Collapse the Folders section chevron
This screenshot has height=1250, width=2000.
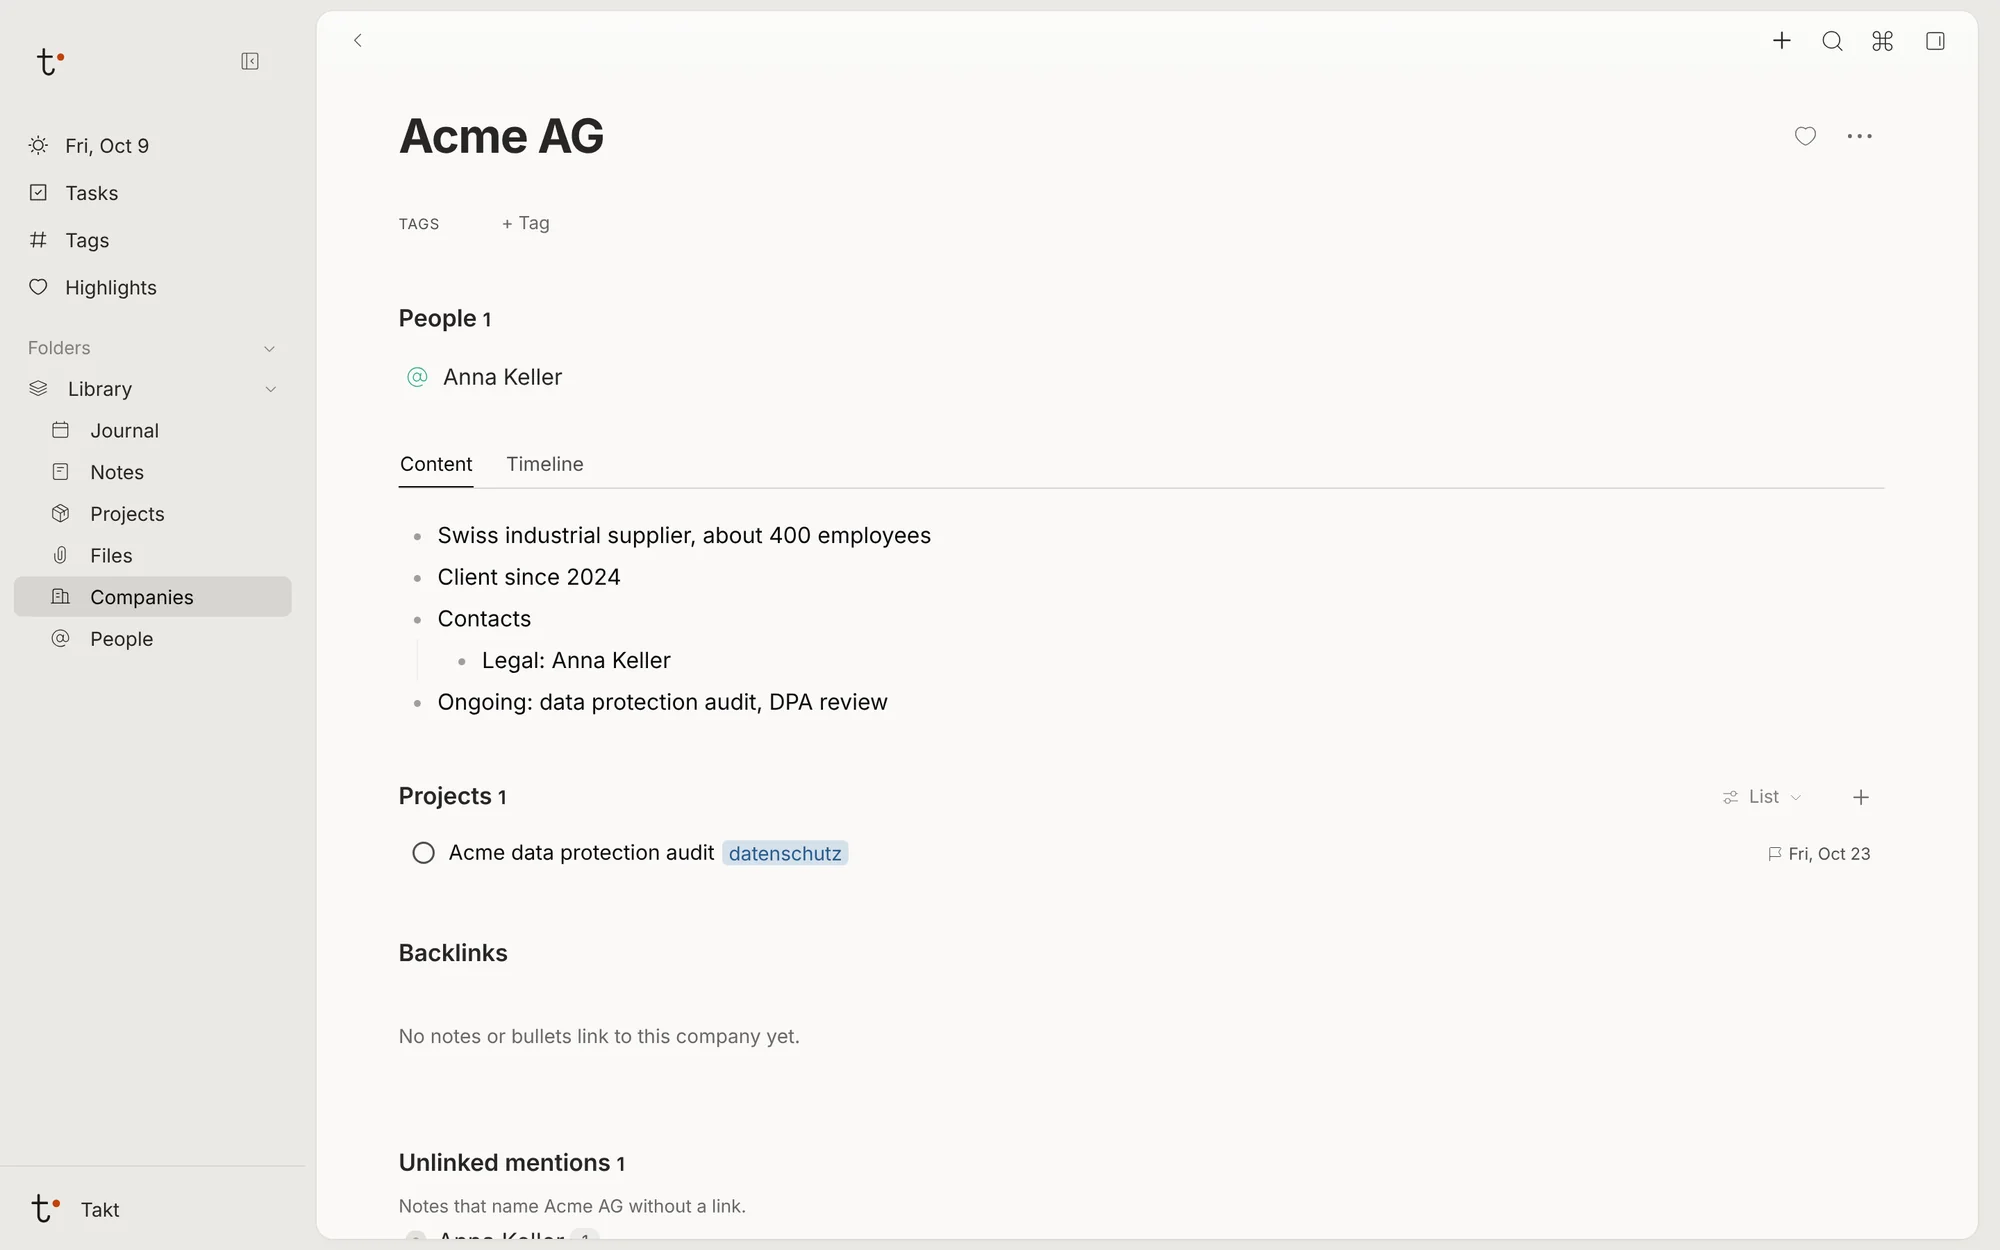coord(269,349)
